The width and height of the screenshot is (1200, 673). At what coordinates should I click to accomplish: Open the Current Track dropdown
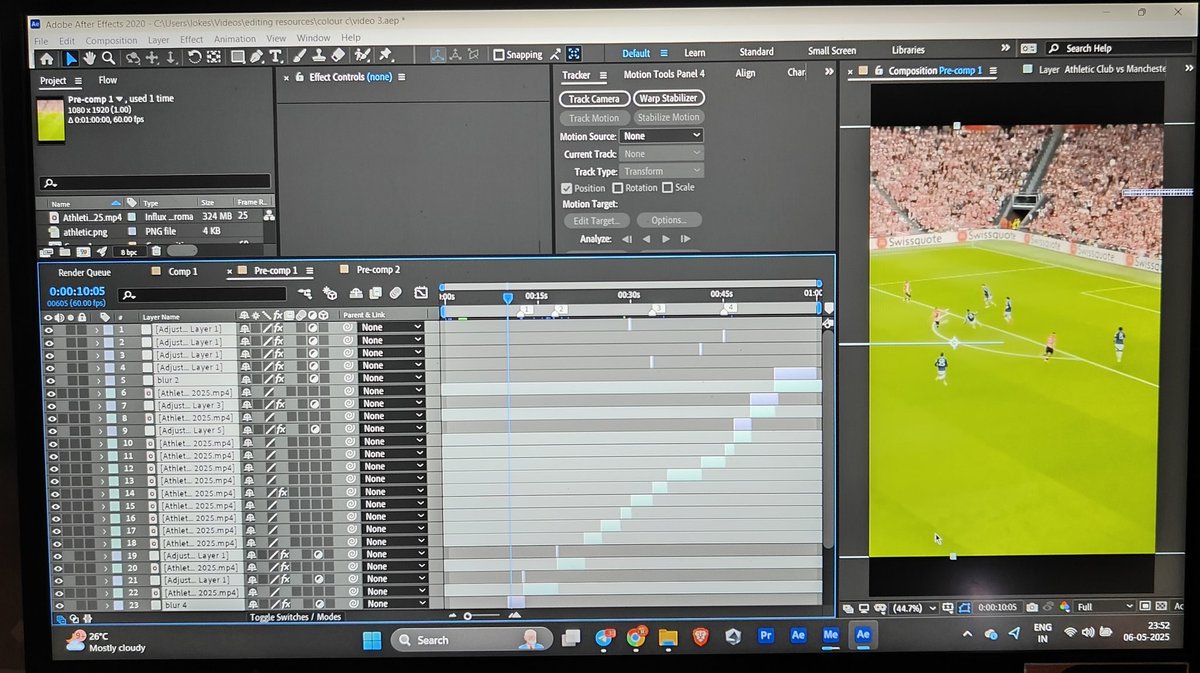661,154
